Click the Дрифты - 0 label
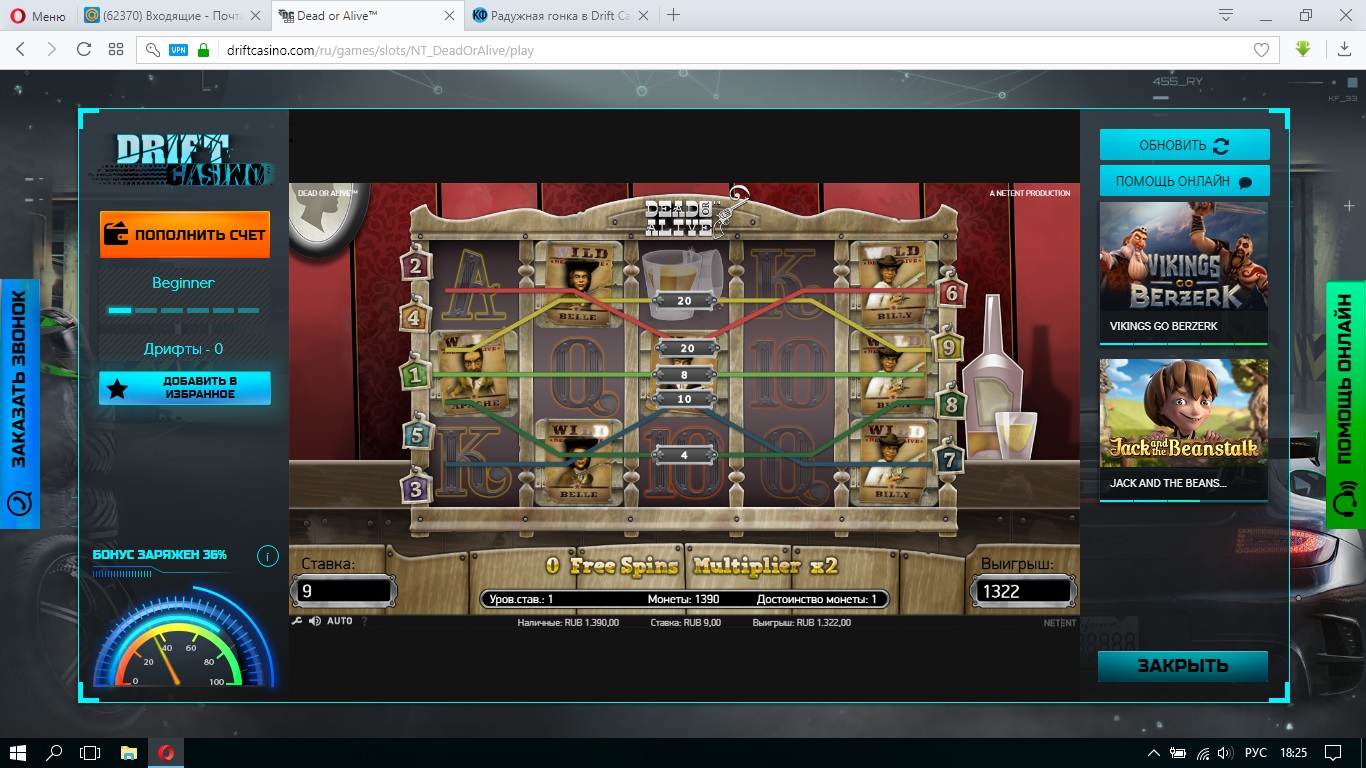Viewport: 1366px width, 768px height. click(183, 349)
